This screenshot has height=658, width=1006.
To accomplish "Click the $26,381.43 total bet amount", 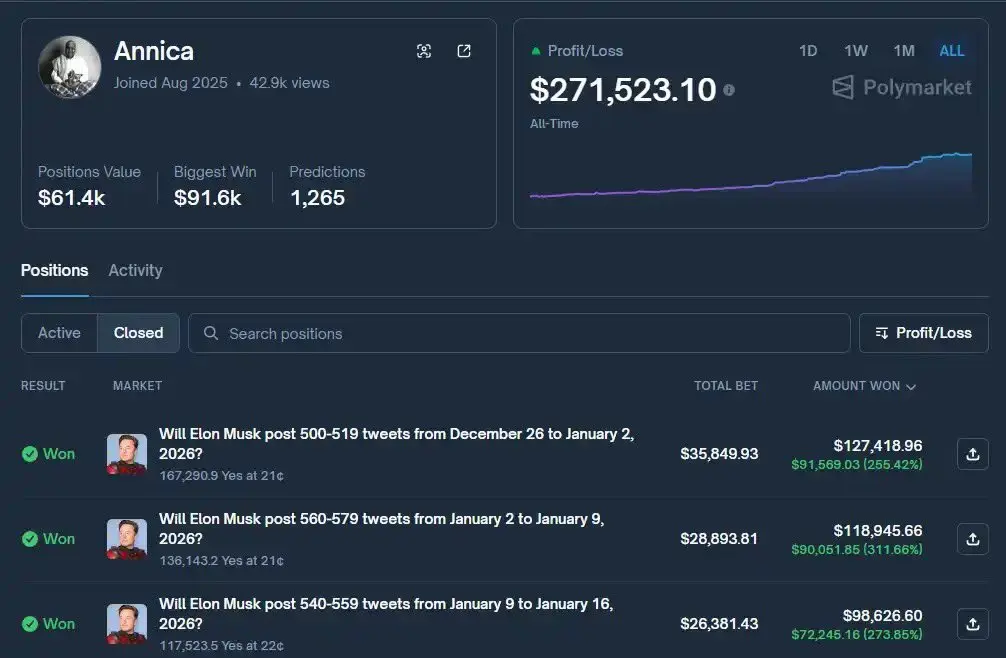I will click(x=719, y=624).
